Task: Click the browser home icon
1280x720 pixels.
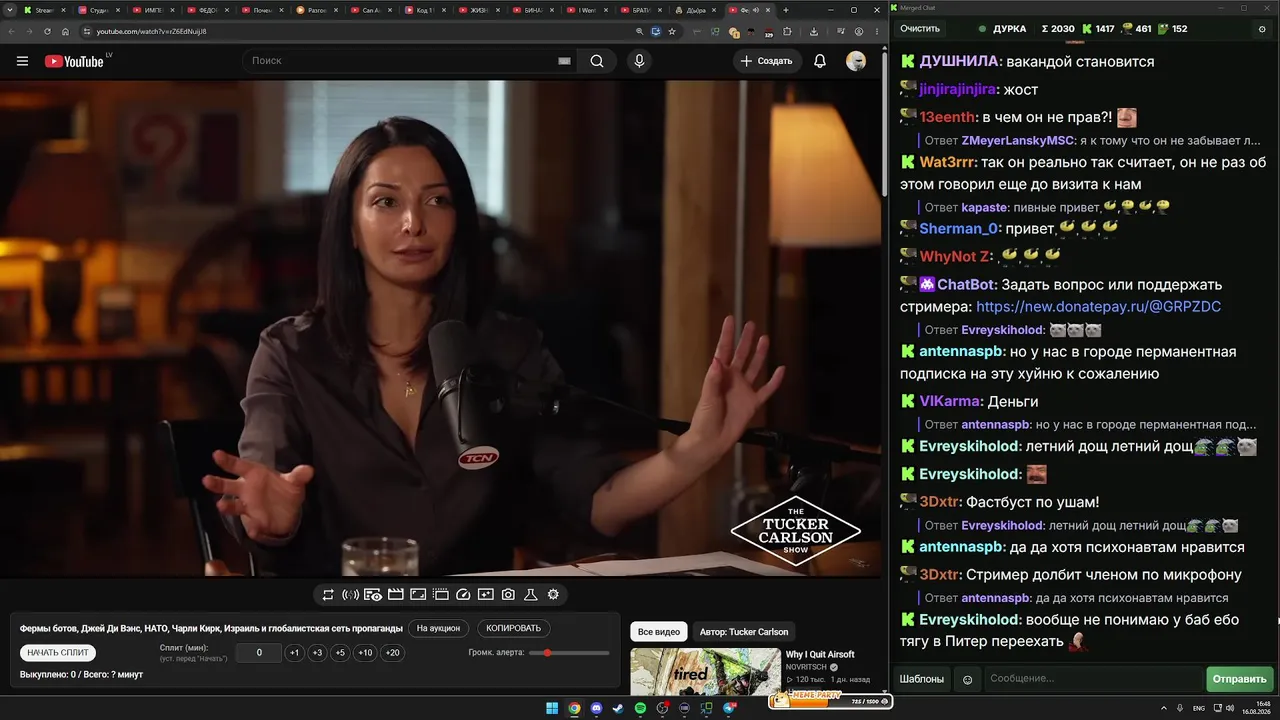Action: coord(65,31)
